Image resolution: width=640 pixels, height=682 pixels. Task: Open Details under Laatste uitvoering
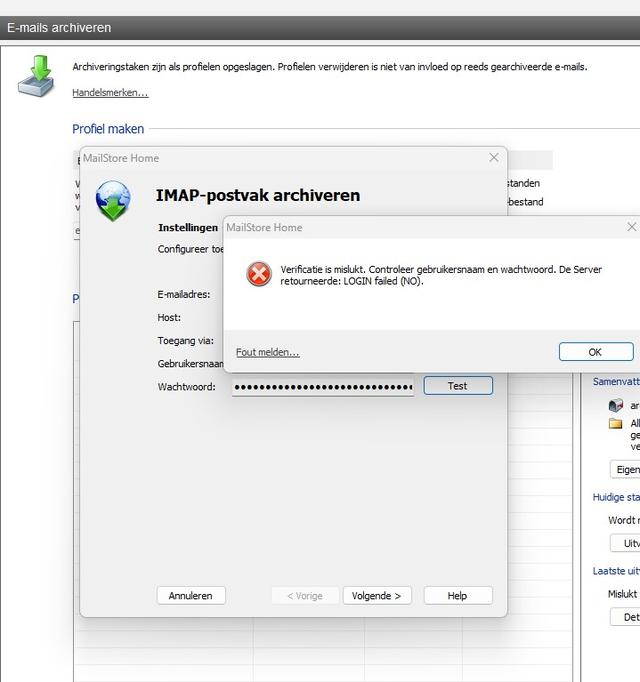pos(625,617)
